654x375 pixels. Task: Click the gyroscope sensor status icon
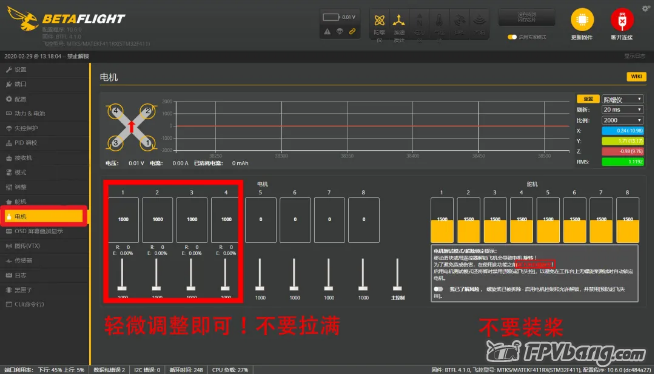(379, 20)
